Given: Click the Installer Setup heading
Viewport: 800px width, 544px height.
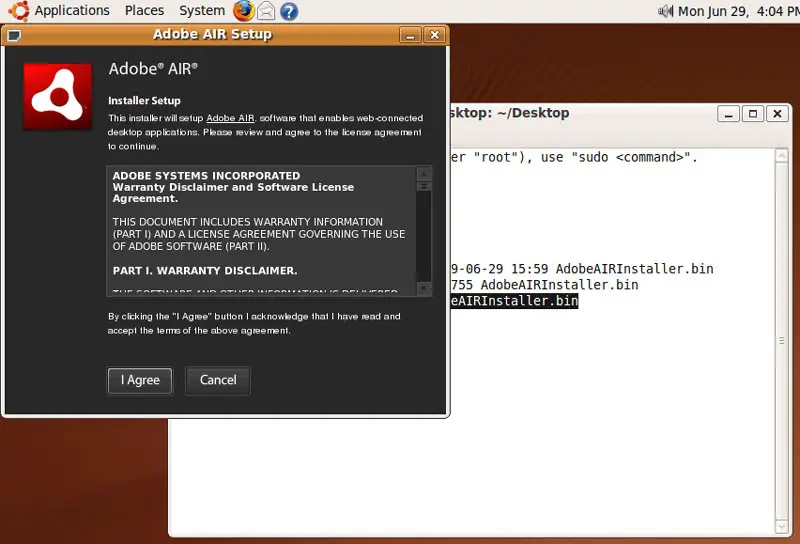Looking at the screenshot, I should pos(144,101).
